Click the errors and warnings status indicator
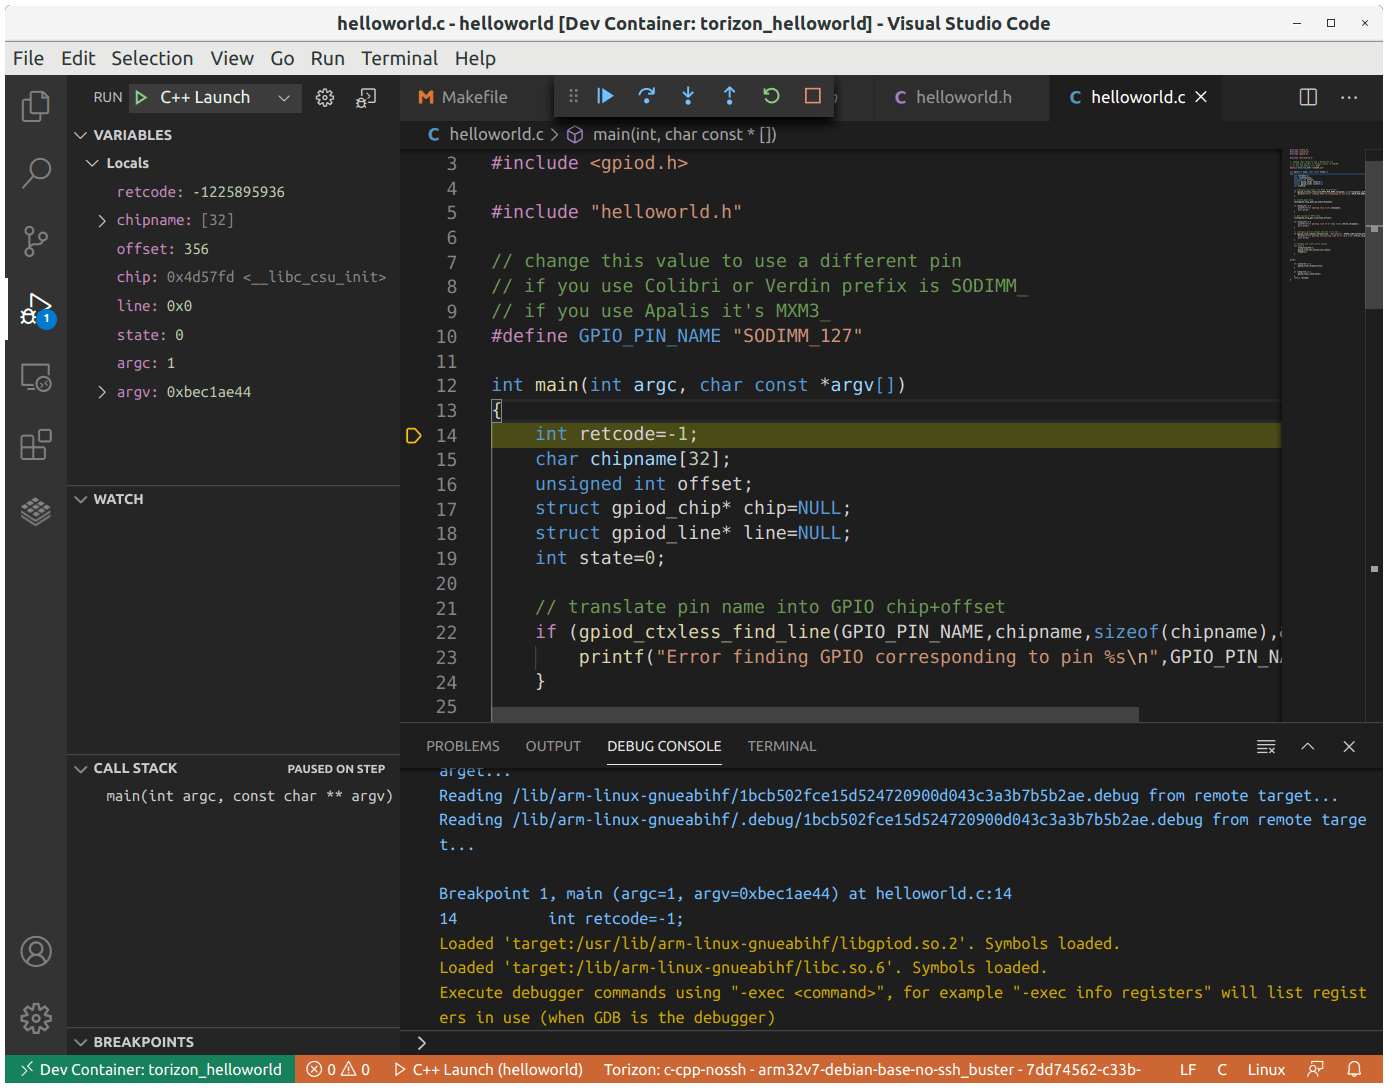The height and width of the screenshot is (1092, 1392). 338,1069
